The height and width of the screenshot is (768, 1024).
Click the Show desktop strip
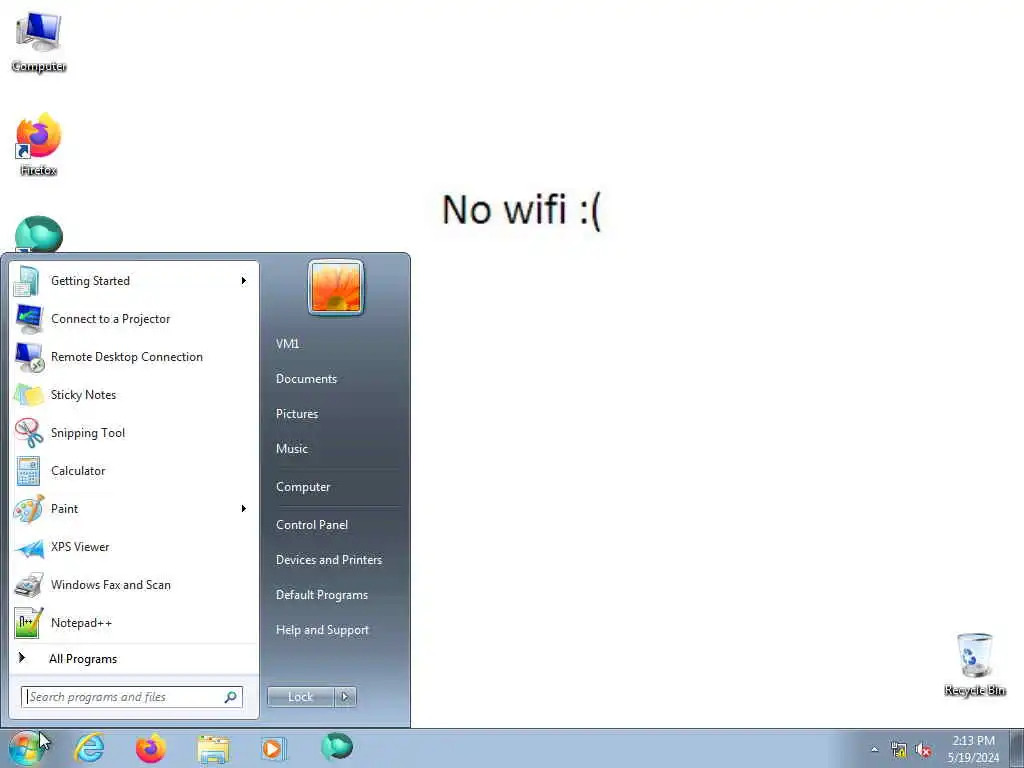[x=1018, y=748]
